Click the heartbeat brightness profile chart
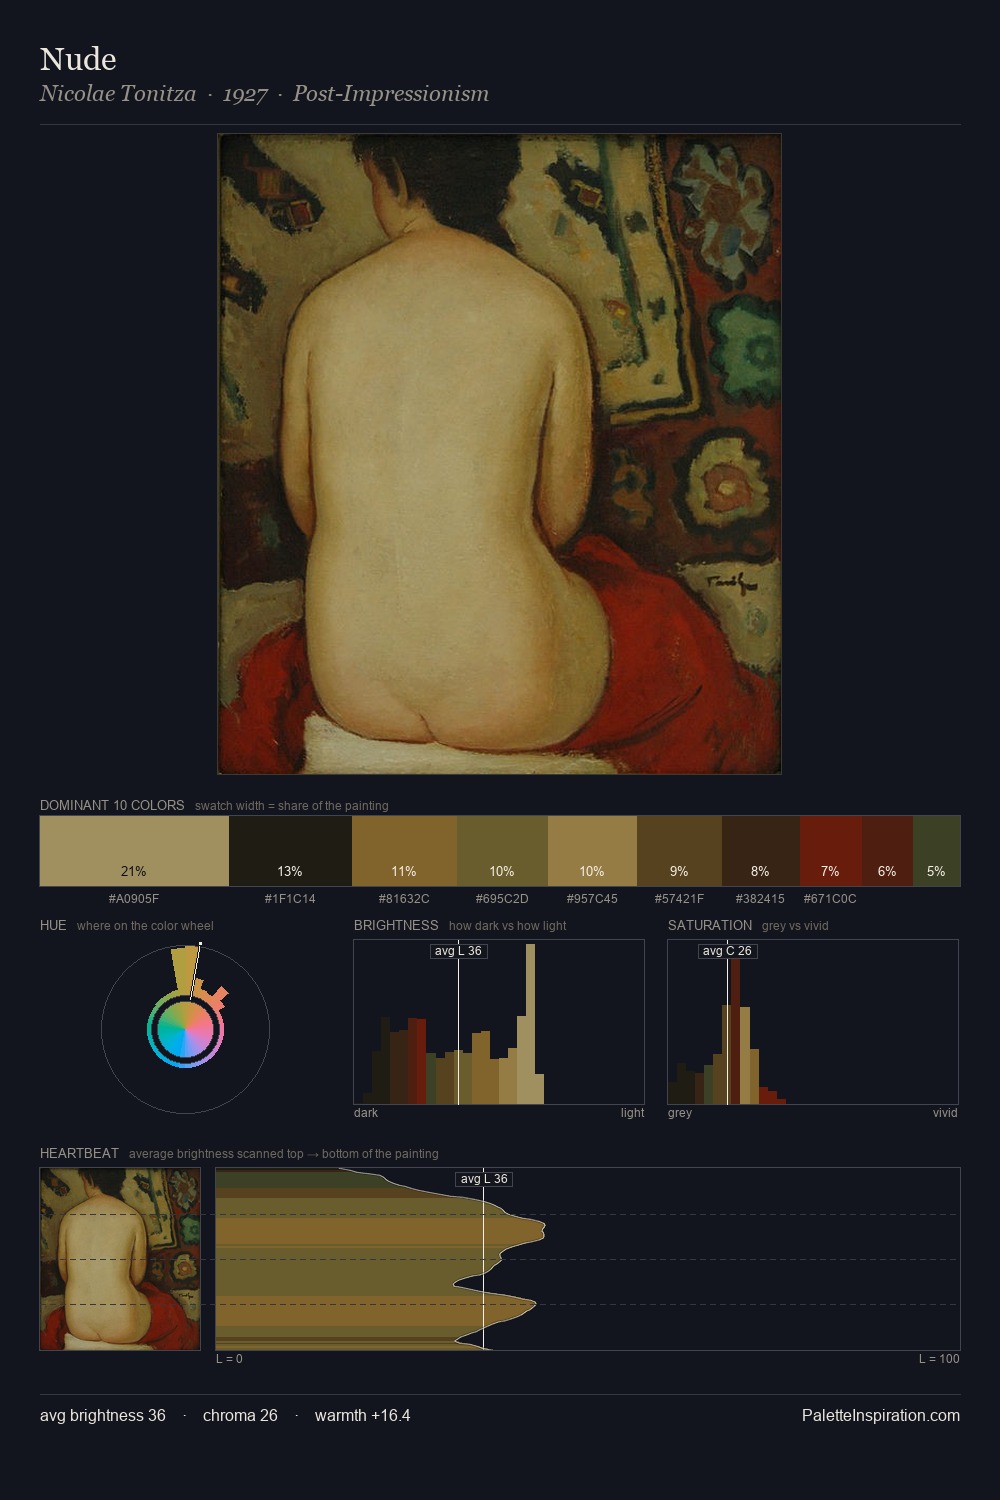1000x1500 pixels. 588,1259
